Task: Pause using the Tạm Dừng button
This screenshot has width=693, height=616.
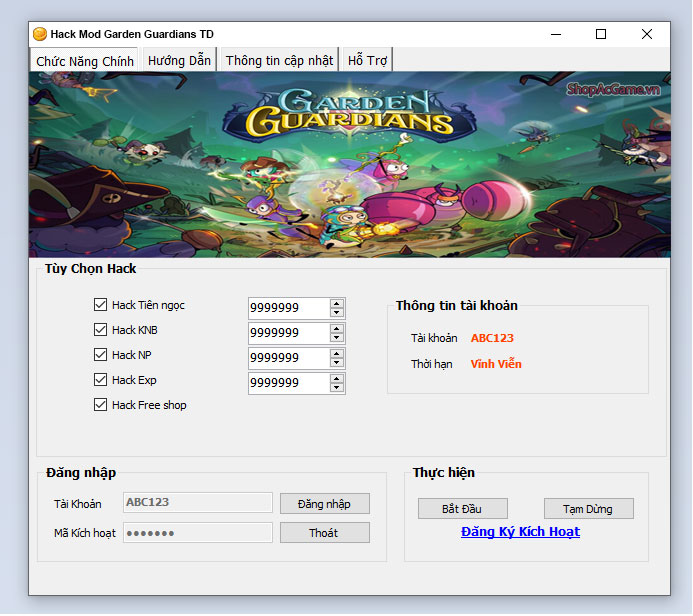Action: (x=588, y=509)
